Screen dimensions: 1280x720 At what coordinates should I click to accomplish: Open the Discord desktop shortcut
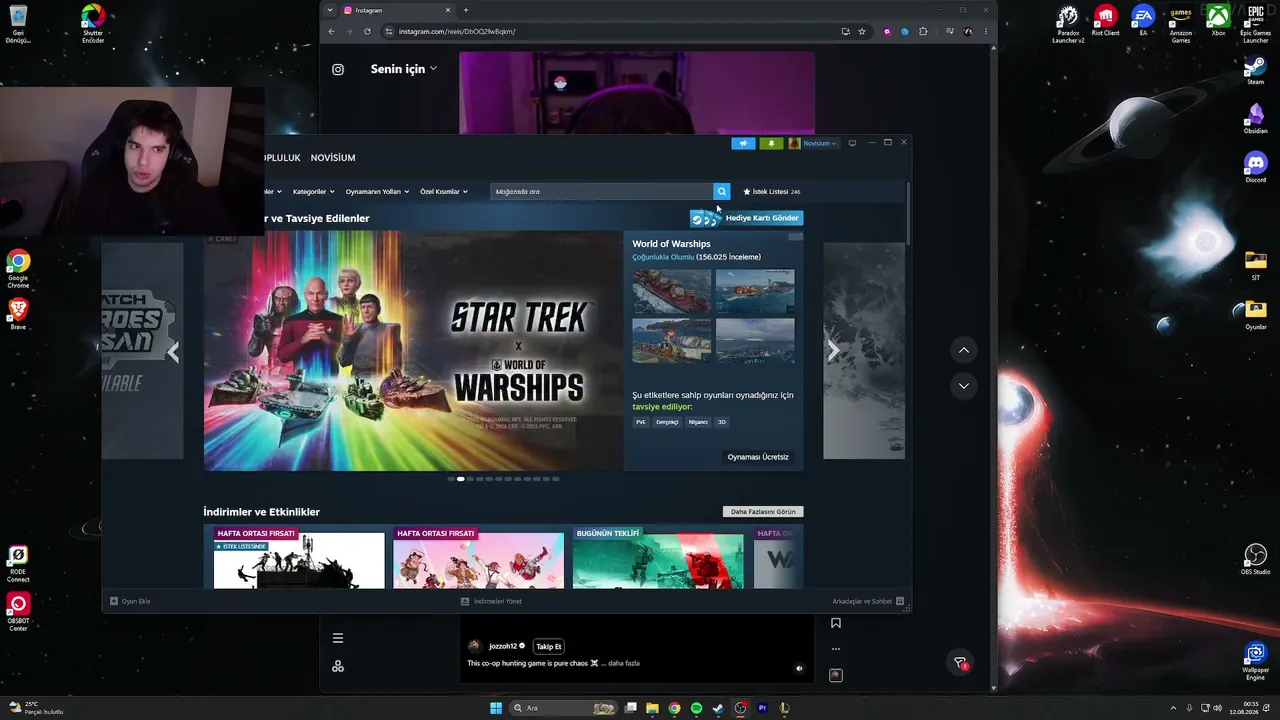pyautogui.click(x=1255, y=165)
